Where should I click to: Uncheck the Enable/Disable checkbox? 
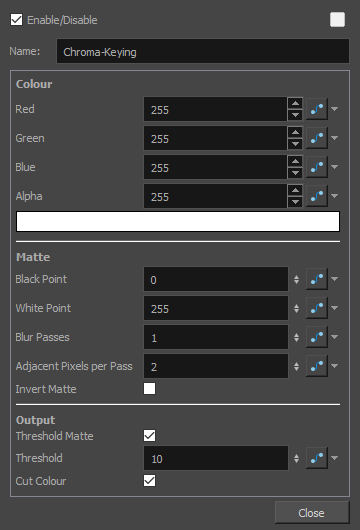(x=16, y=20)
